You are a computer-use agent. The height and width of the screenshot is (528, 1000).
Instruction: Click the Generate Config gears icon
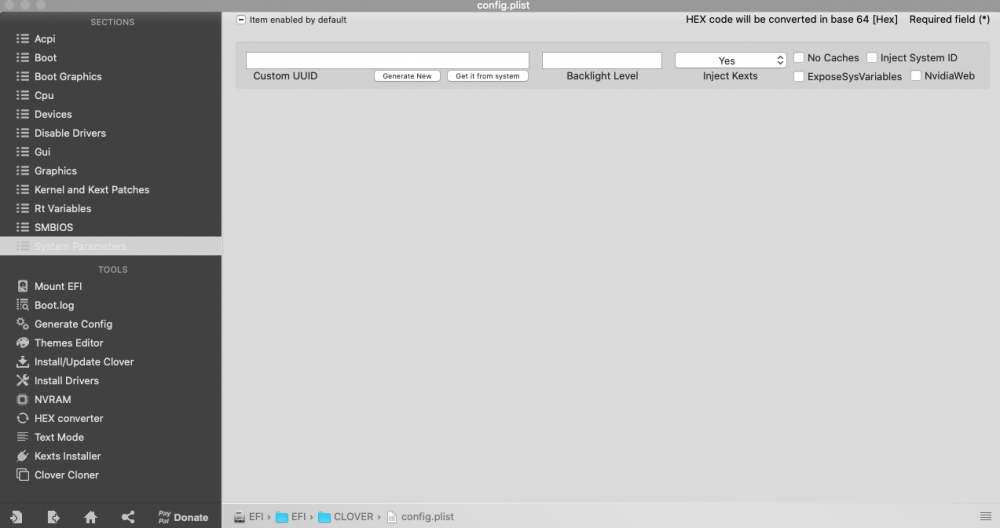coord(22,324)
